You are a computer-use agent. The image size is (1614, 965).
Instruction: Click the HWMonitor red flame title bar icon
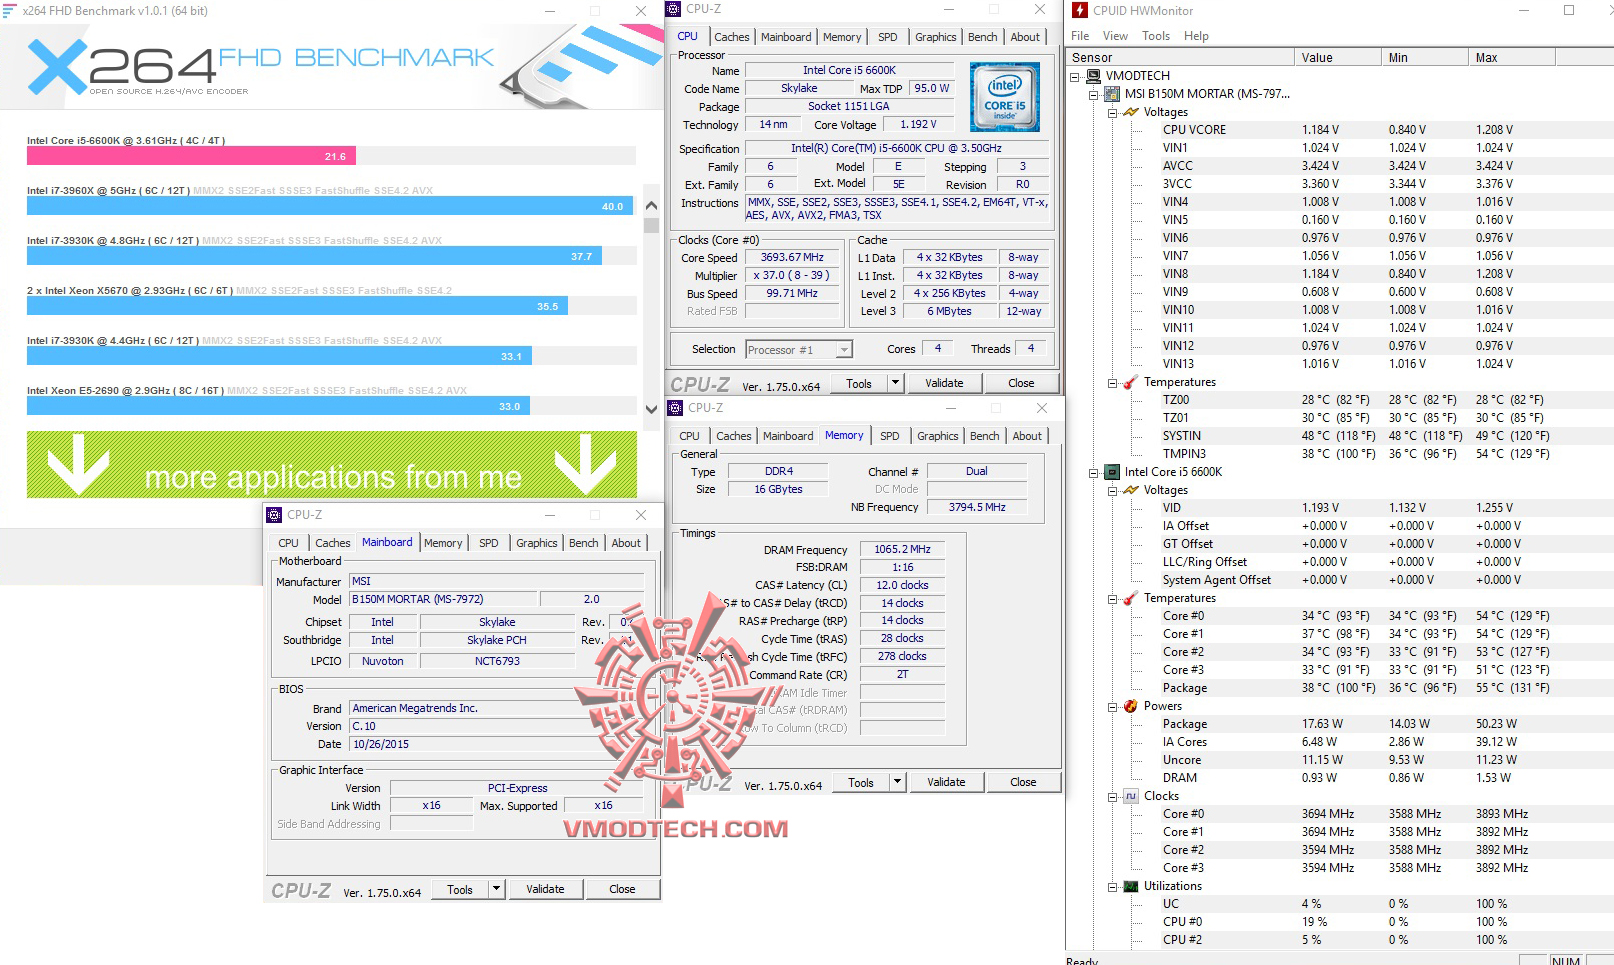click(x=1081, y=10)
